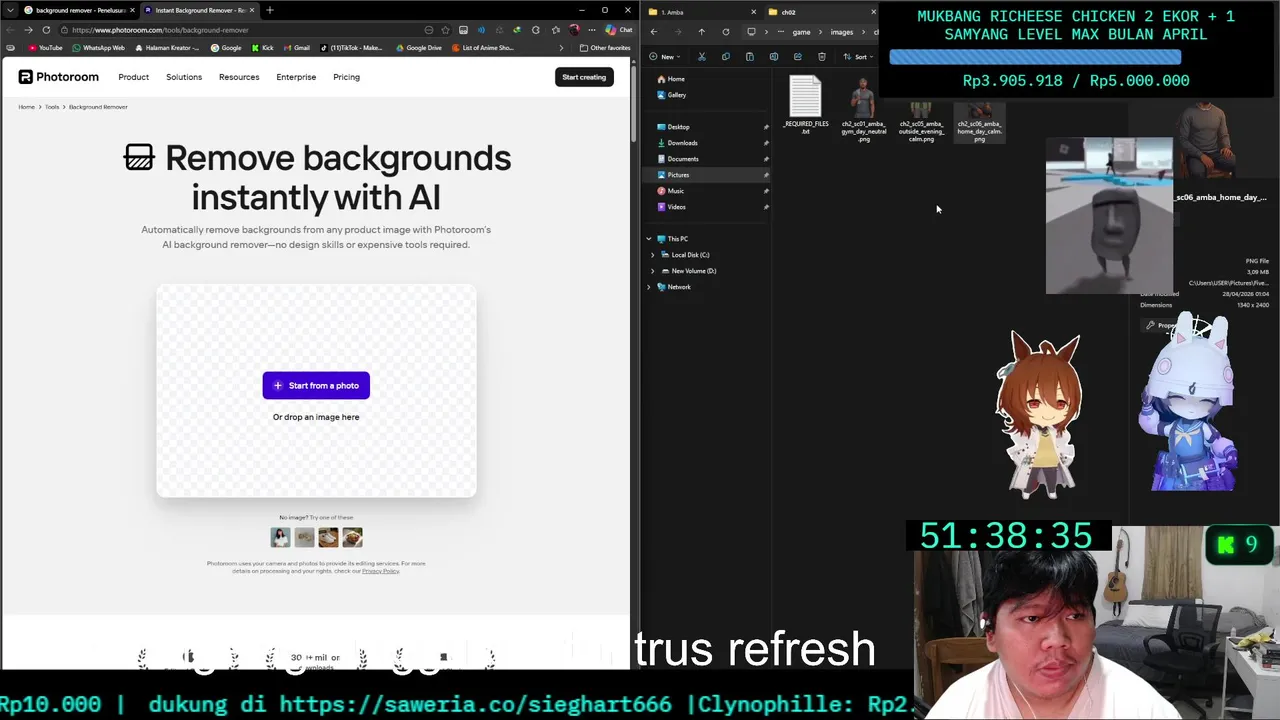
Task: Expand the Local Disk (C:) node
Action: point(653,255)
